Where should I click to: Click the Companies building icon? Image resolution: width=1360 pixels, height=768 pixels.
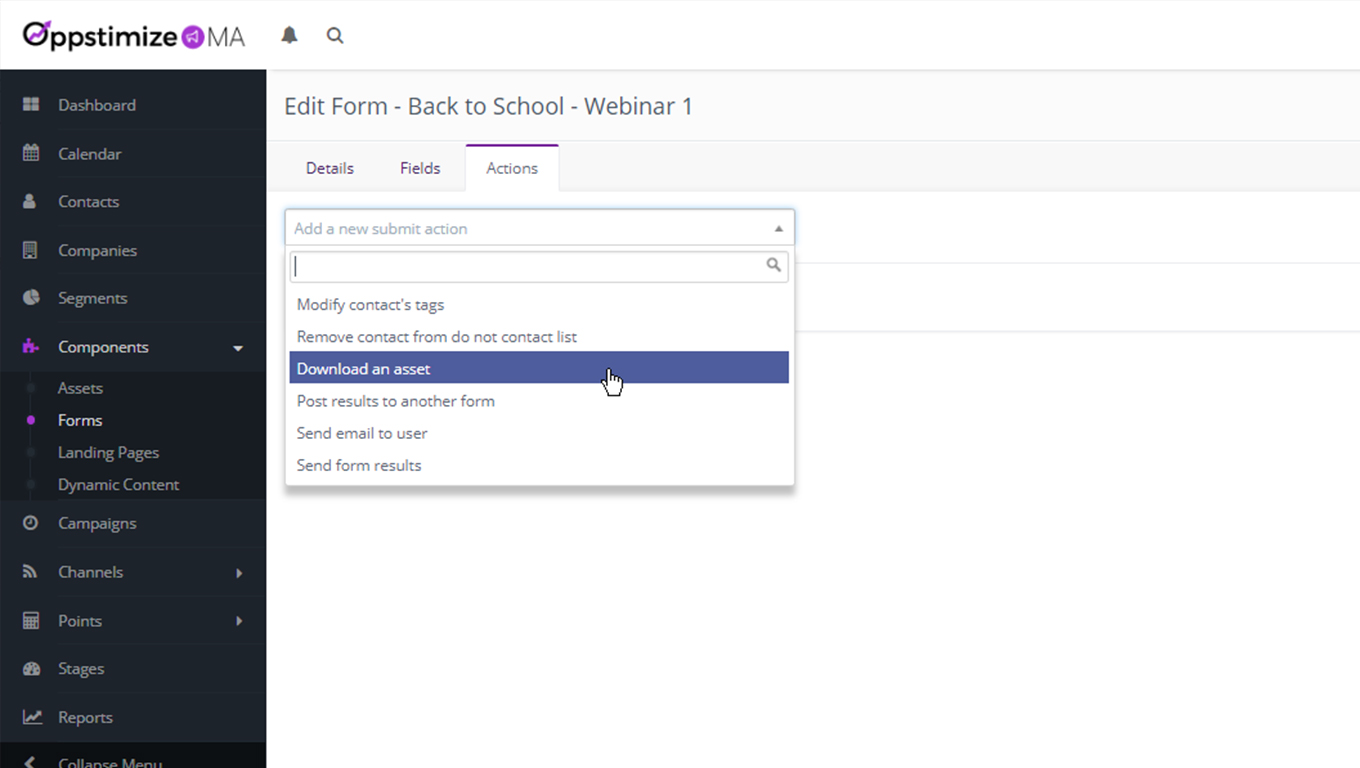30,250
